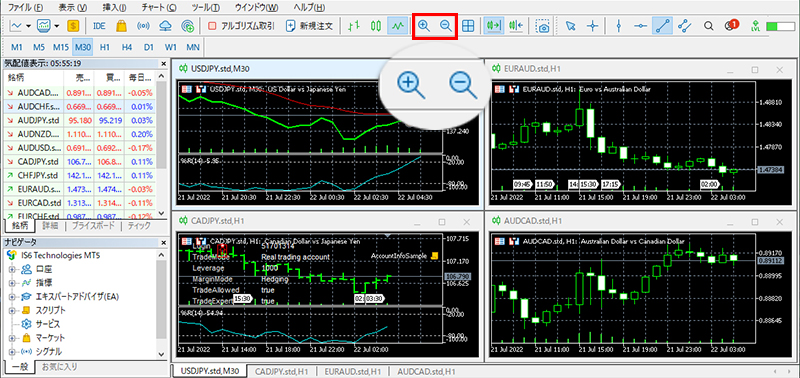Screen dimensions: 800x378
Task: Switch chart to line chart view
Action: click(397, 26)
